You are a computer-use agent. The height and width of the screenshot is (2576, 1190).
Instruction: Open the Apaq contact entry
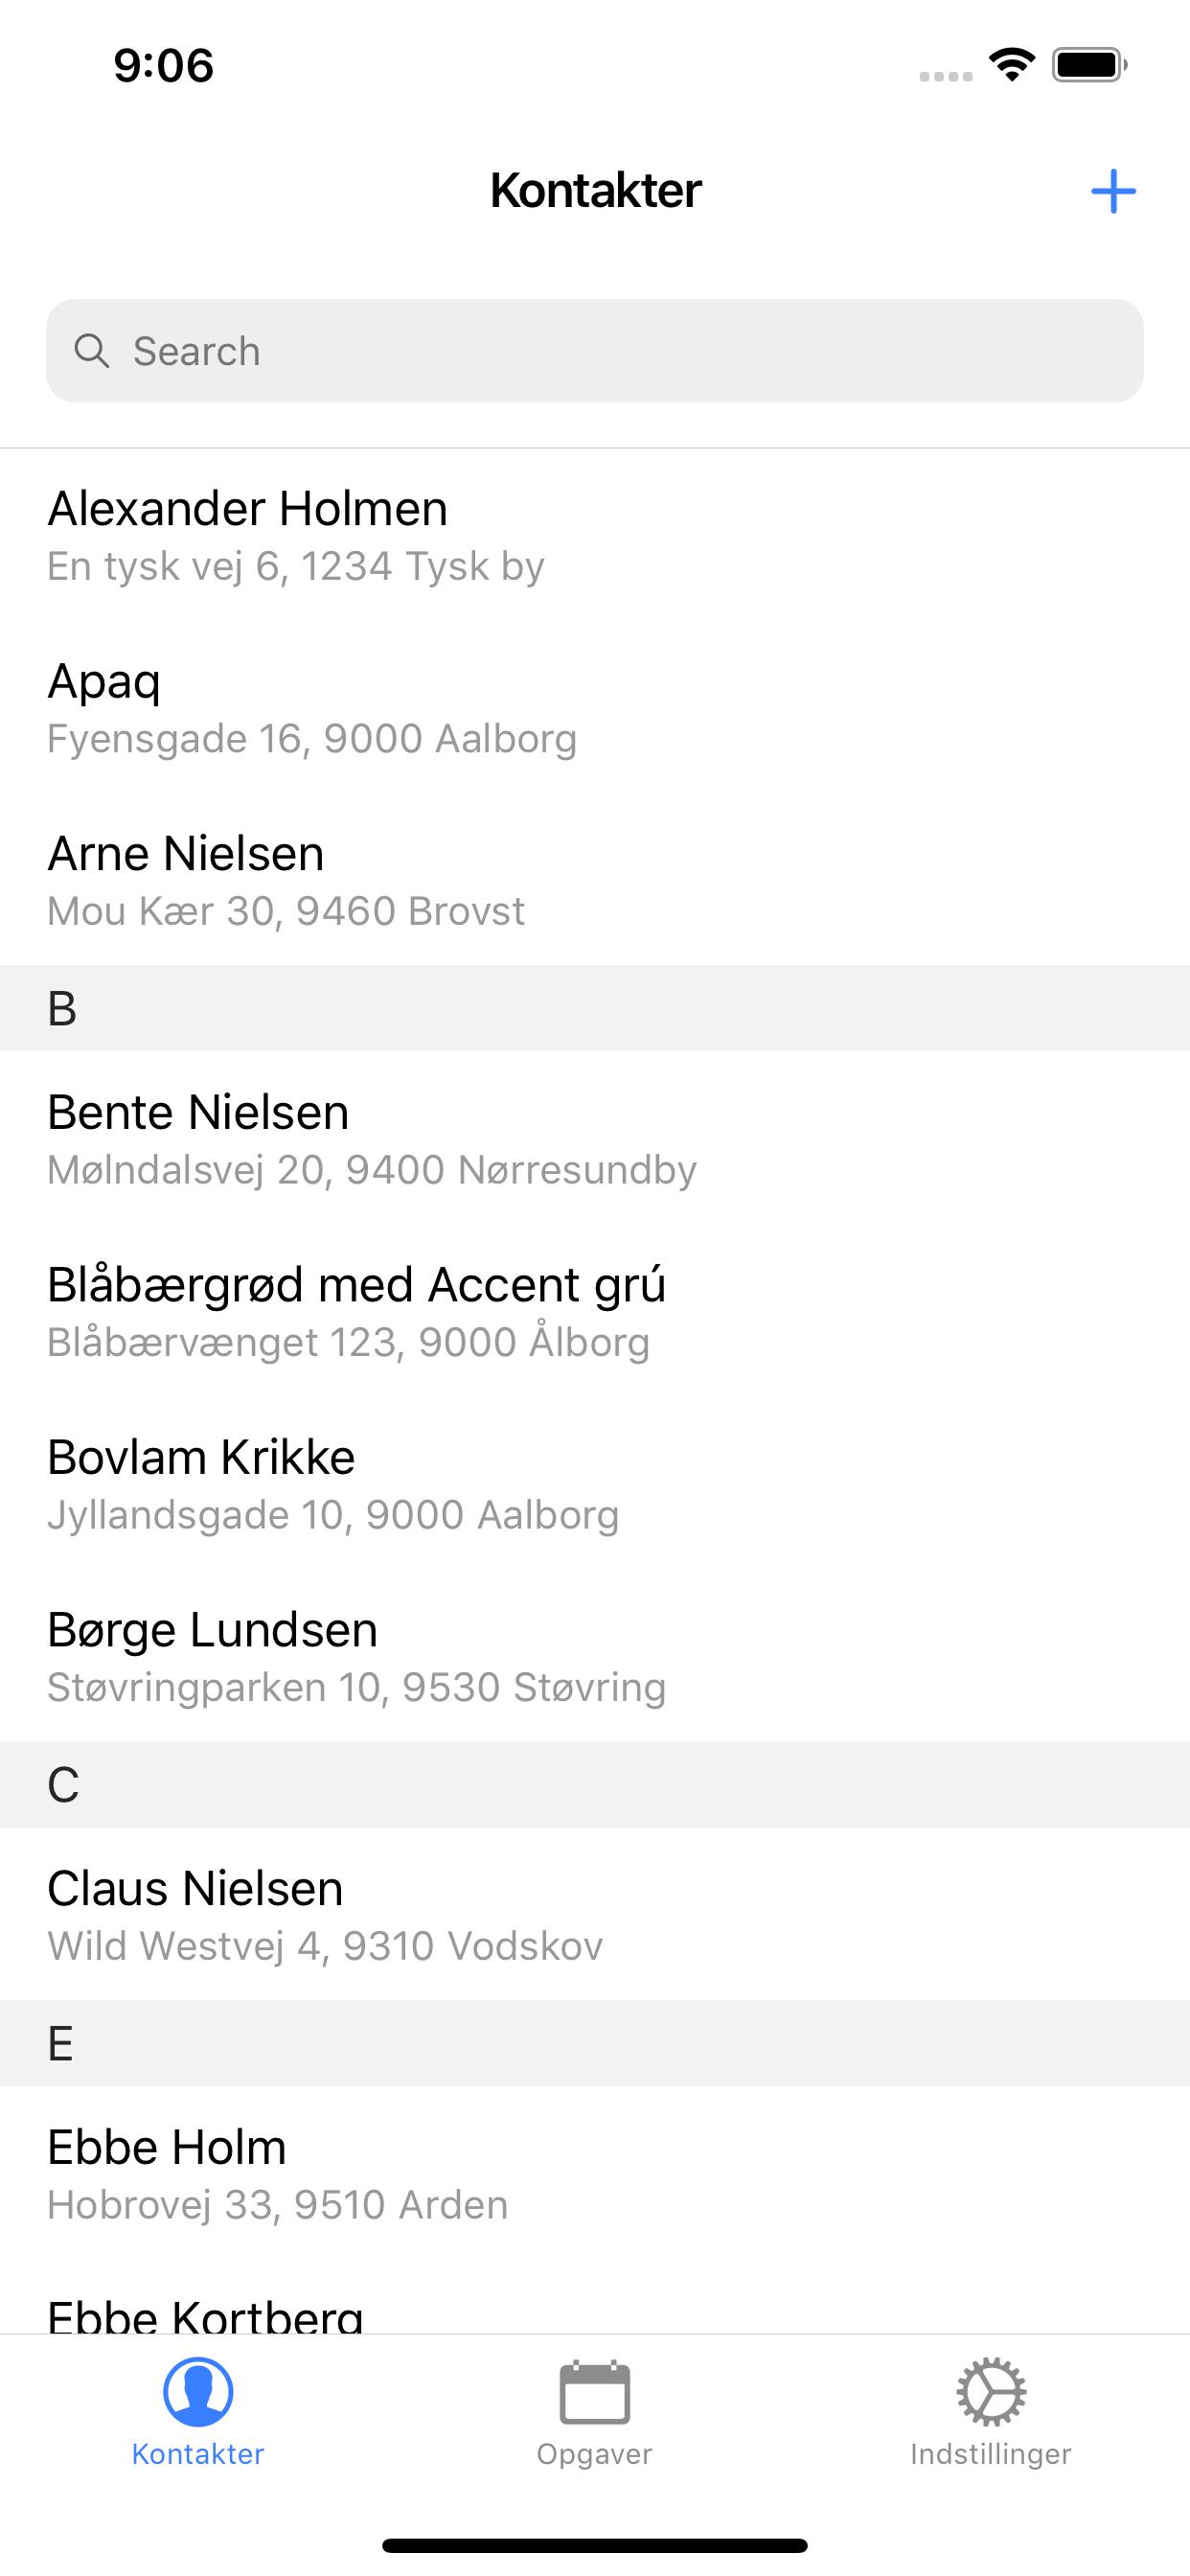(595, 708)
